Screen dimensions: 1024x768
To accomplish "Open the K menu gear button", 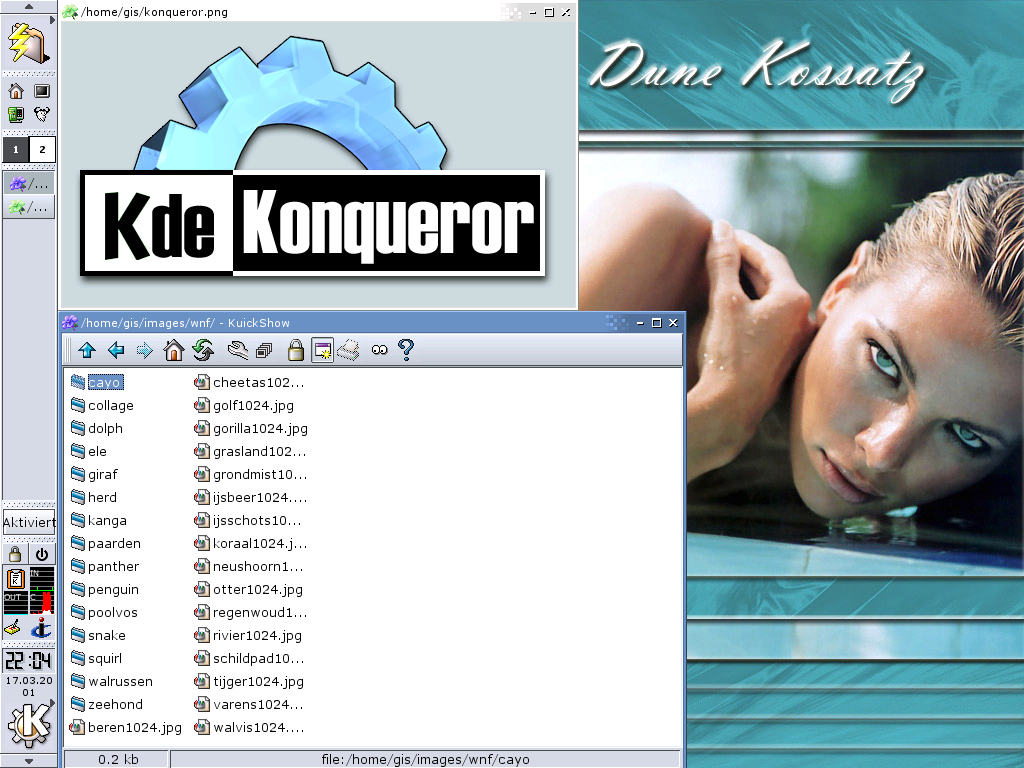I will pyautogui.click(x=28, y=724).
